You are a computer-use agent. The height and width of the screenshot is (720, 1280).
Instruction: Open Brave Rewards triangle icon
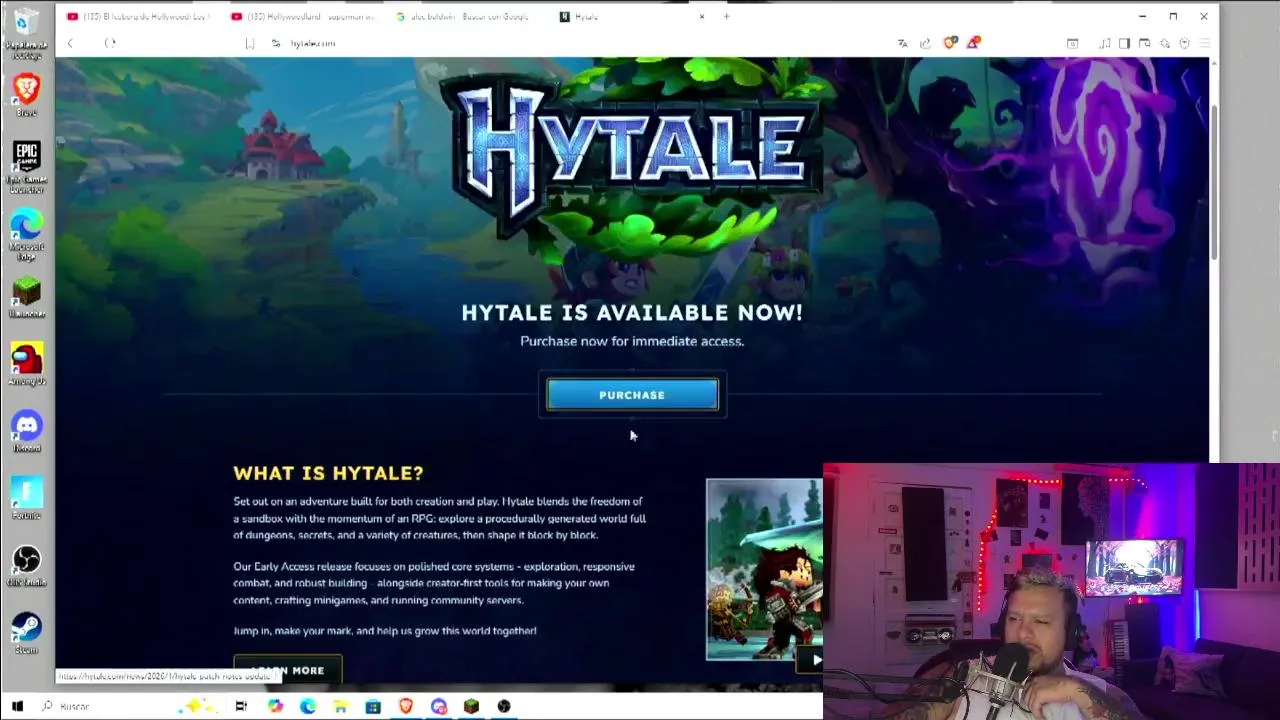coord(973,42)
